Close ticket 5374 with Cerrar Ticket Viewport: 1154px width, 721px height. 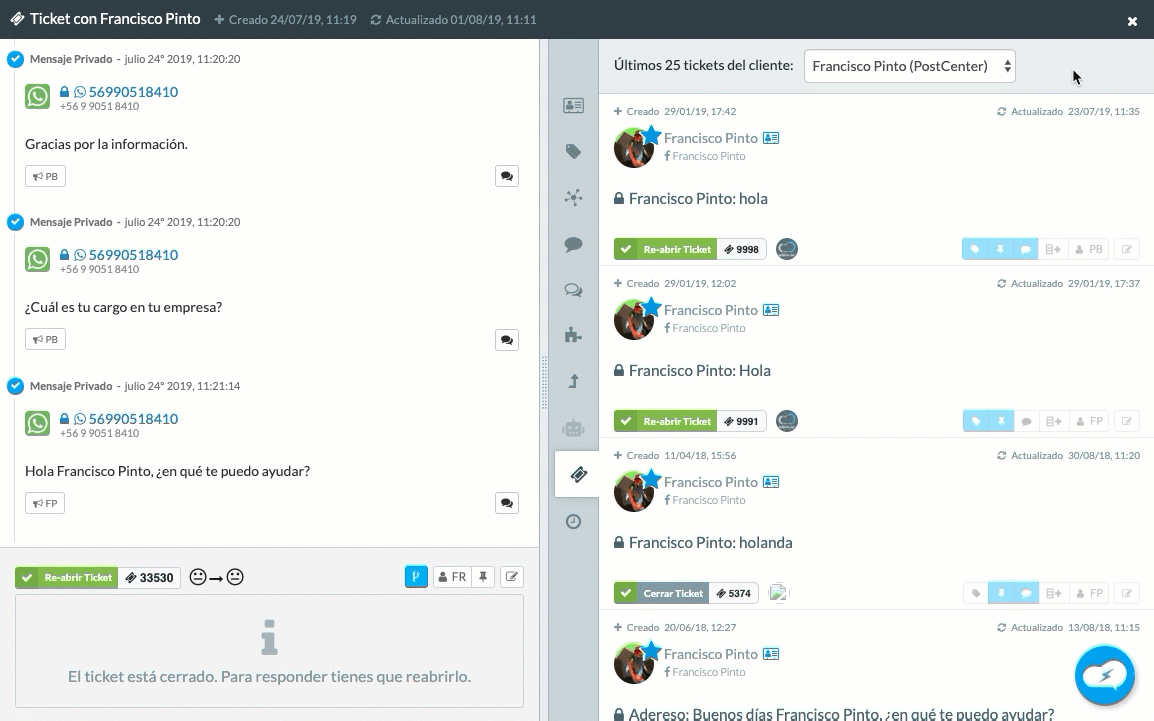tap(662, 593)
